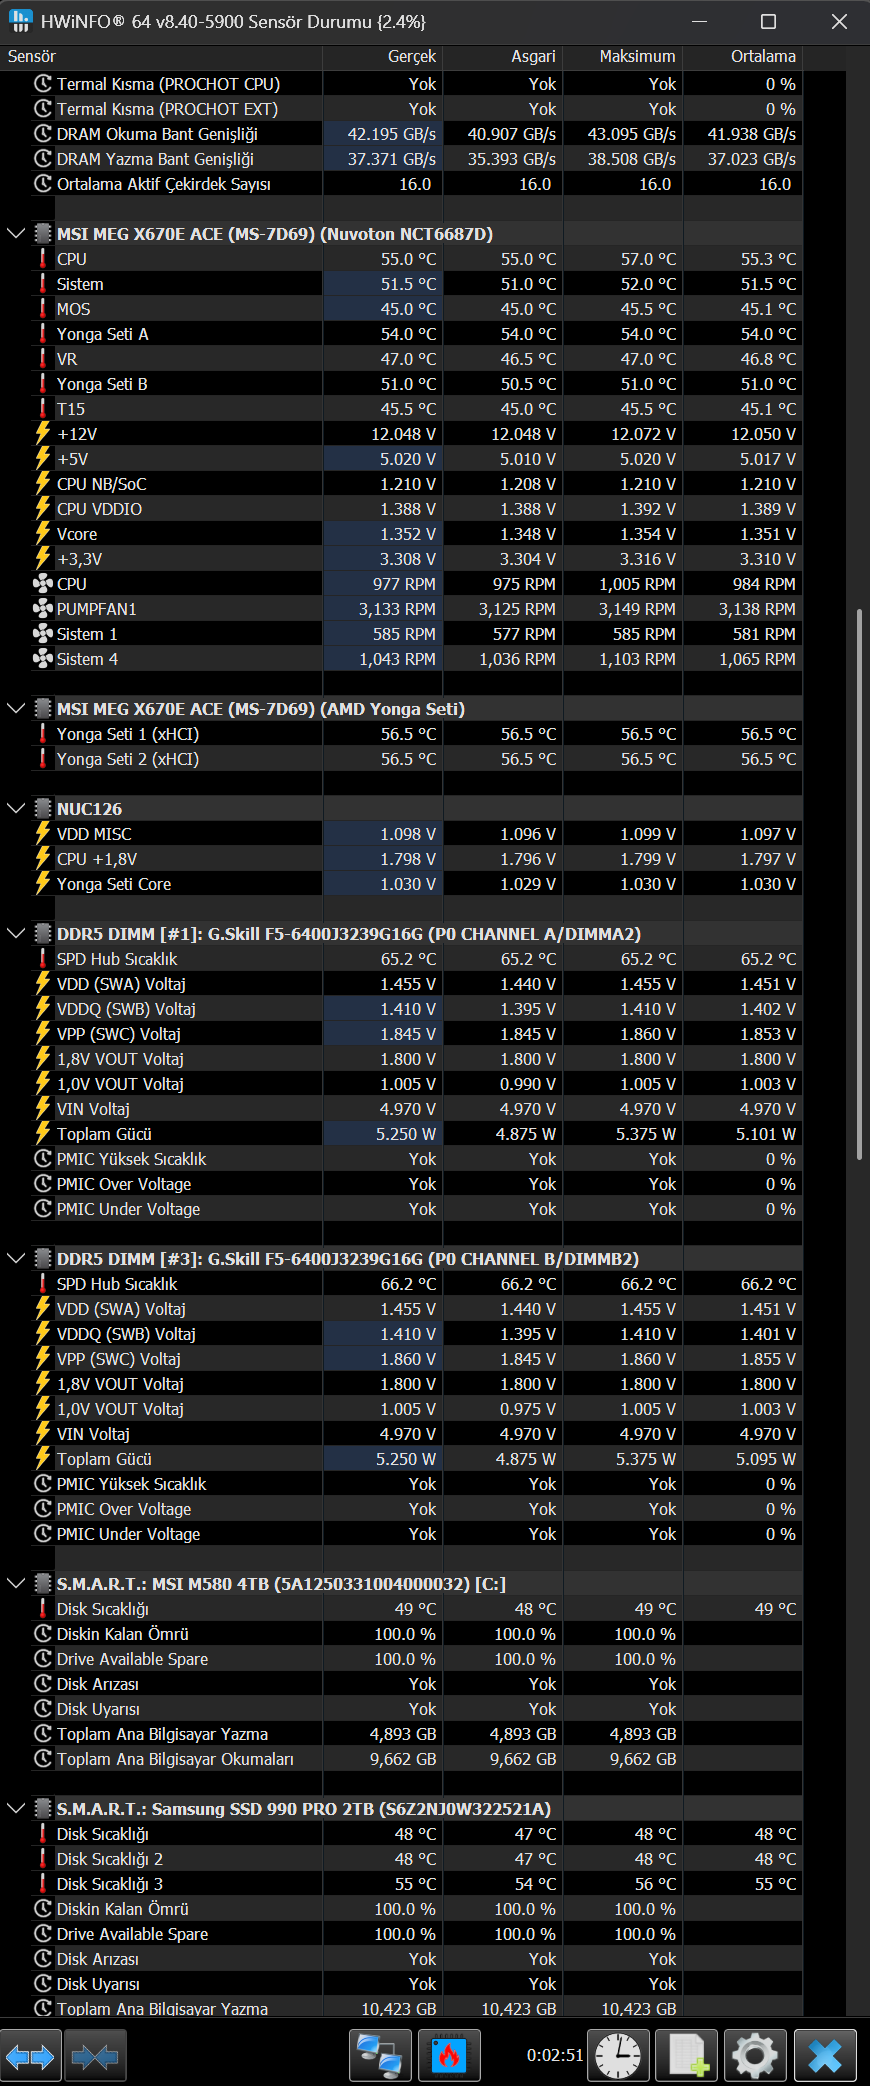The image size is (870, 2086).
Task: Collapse the MSI MEG X670E ACE AMD Yonga Seti group
Action: [x=16, y=709]
